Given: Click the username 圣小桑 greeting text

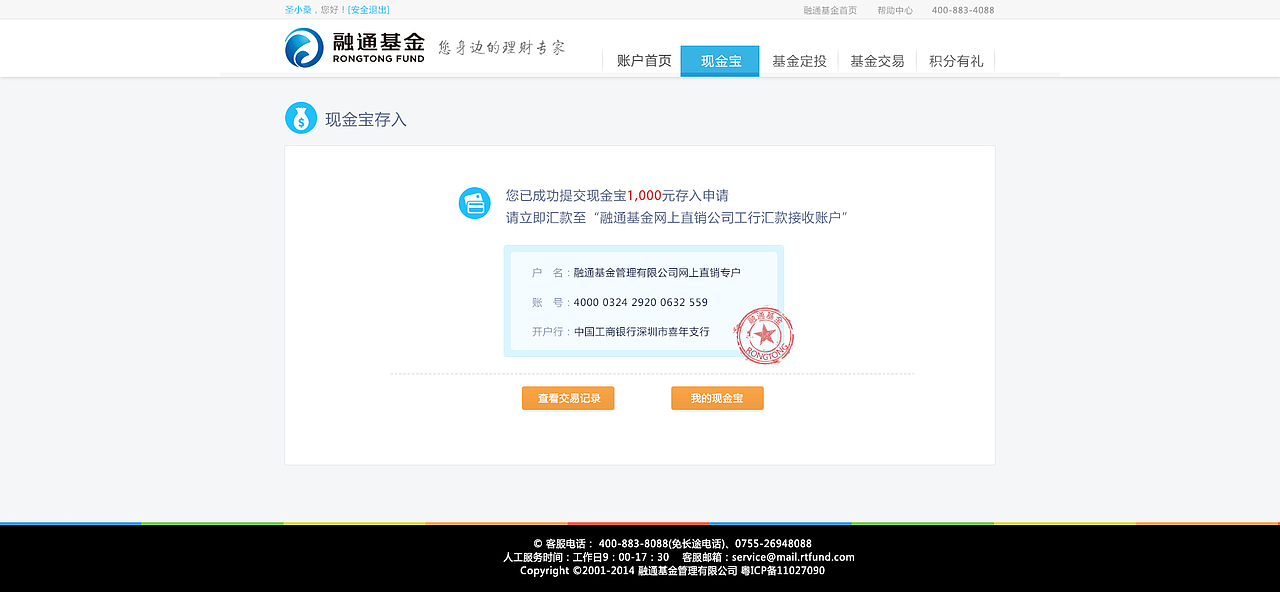Looking at the screenshot, I should click(296, 10).
